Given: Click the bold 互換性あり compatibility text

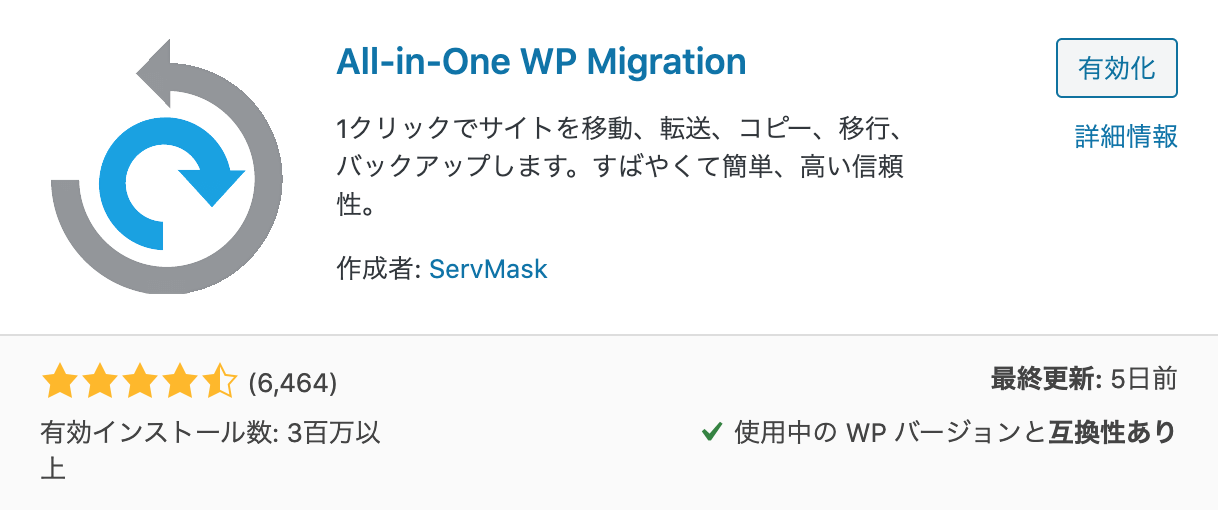Looking at the screenshot, I should (1112, 433).
